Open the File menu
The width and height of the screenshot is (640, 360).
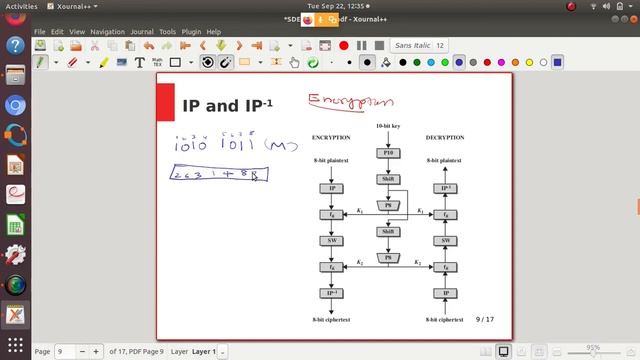[40, 31]
